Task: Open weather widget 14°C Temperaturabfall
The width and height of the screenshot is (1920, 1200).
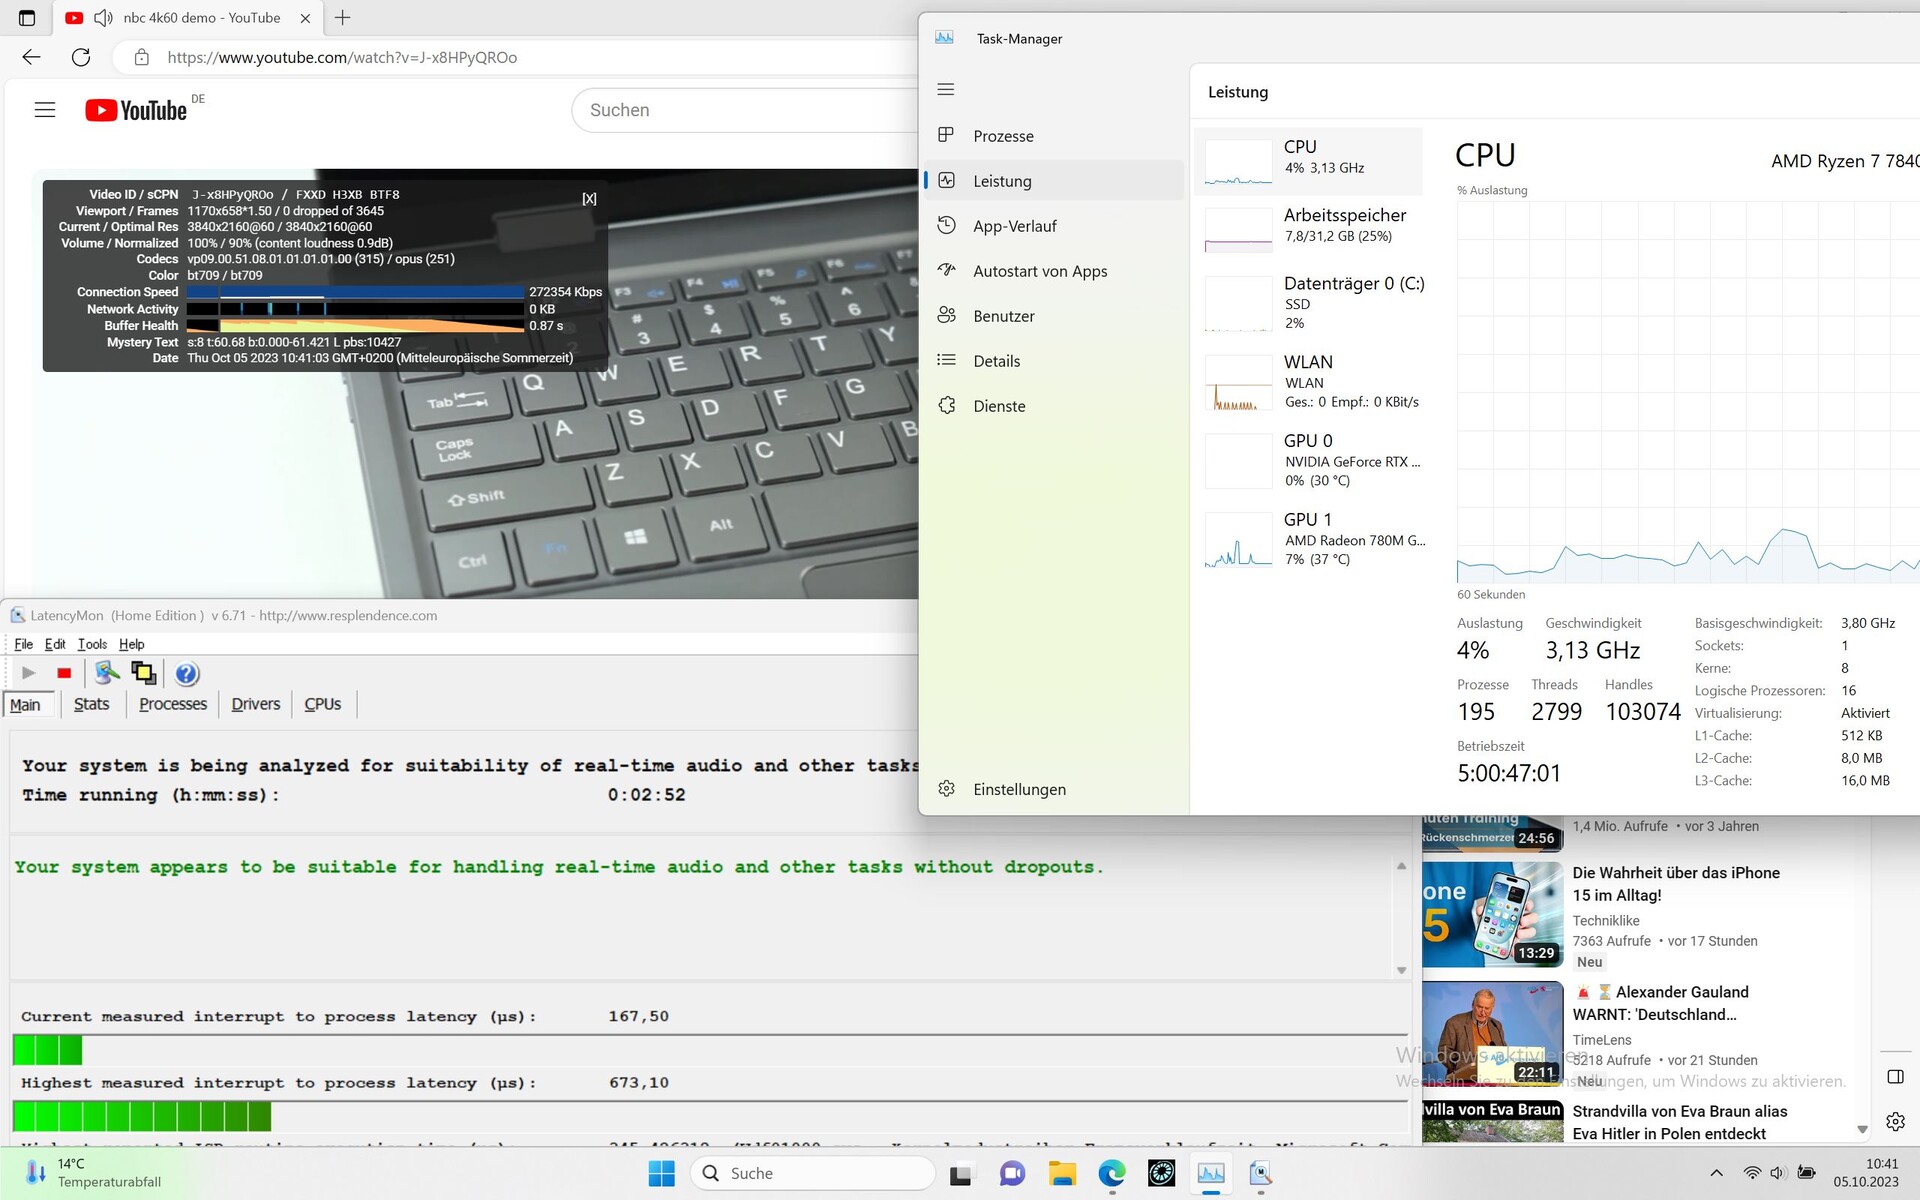Action: pos(92,1173)
